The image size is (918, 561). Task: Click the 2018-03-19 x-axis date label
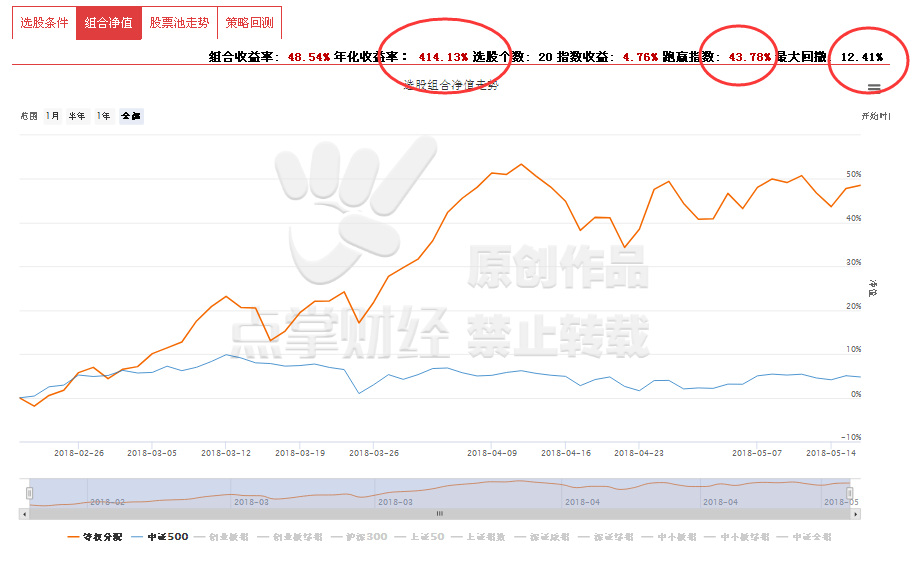point(300,453)
